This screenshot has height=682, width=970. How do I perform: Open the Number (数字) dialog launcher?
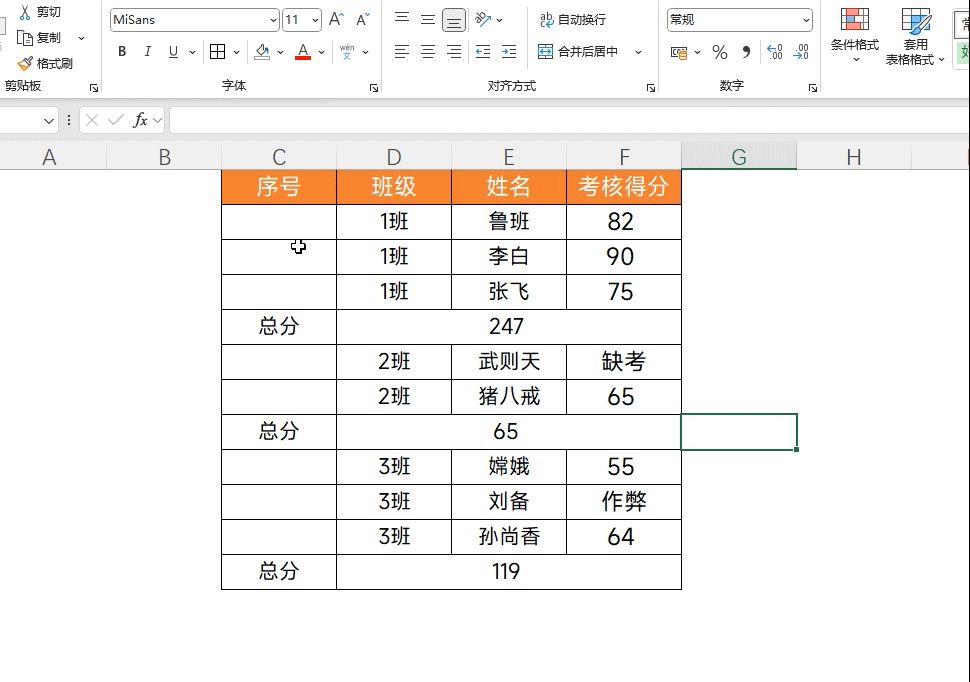(813, 88)
